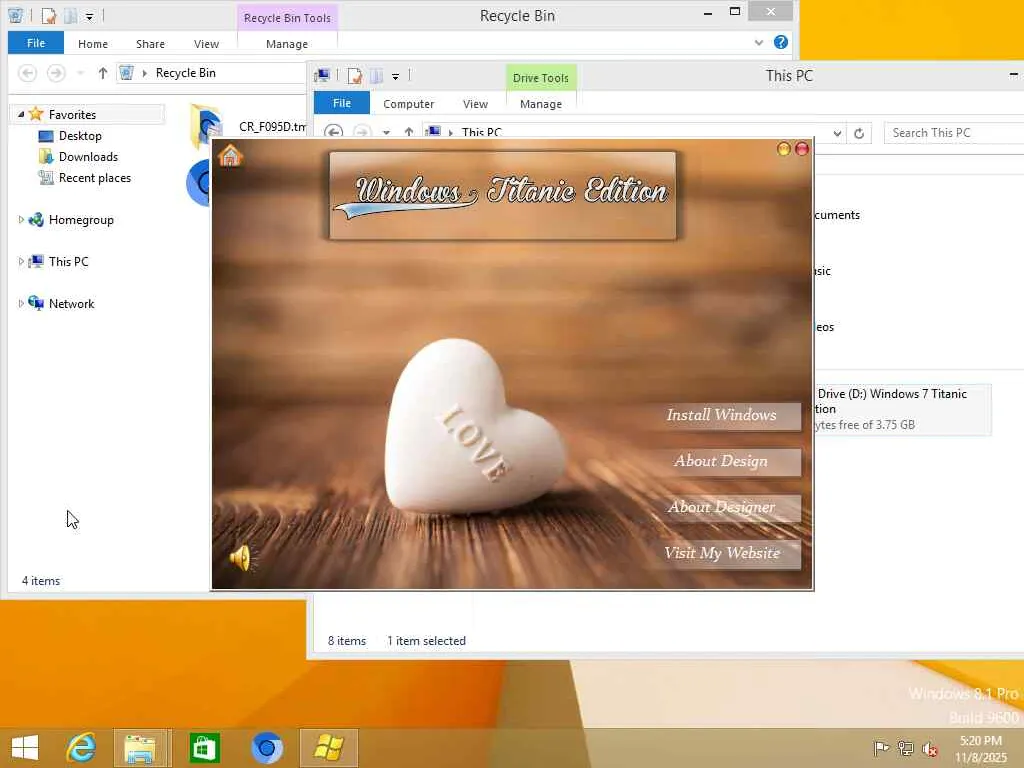
Task: Click Visit My Website button
Action: (721, 553)
